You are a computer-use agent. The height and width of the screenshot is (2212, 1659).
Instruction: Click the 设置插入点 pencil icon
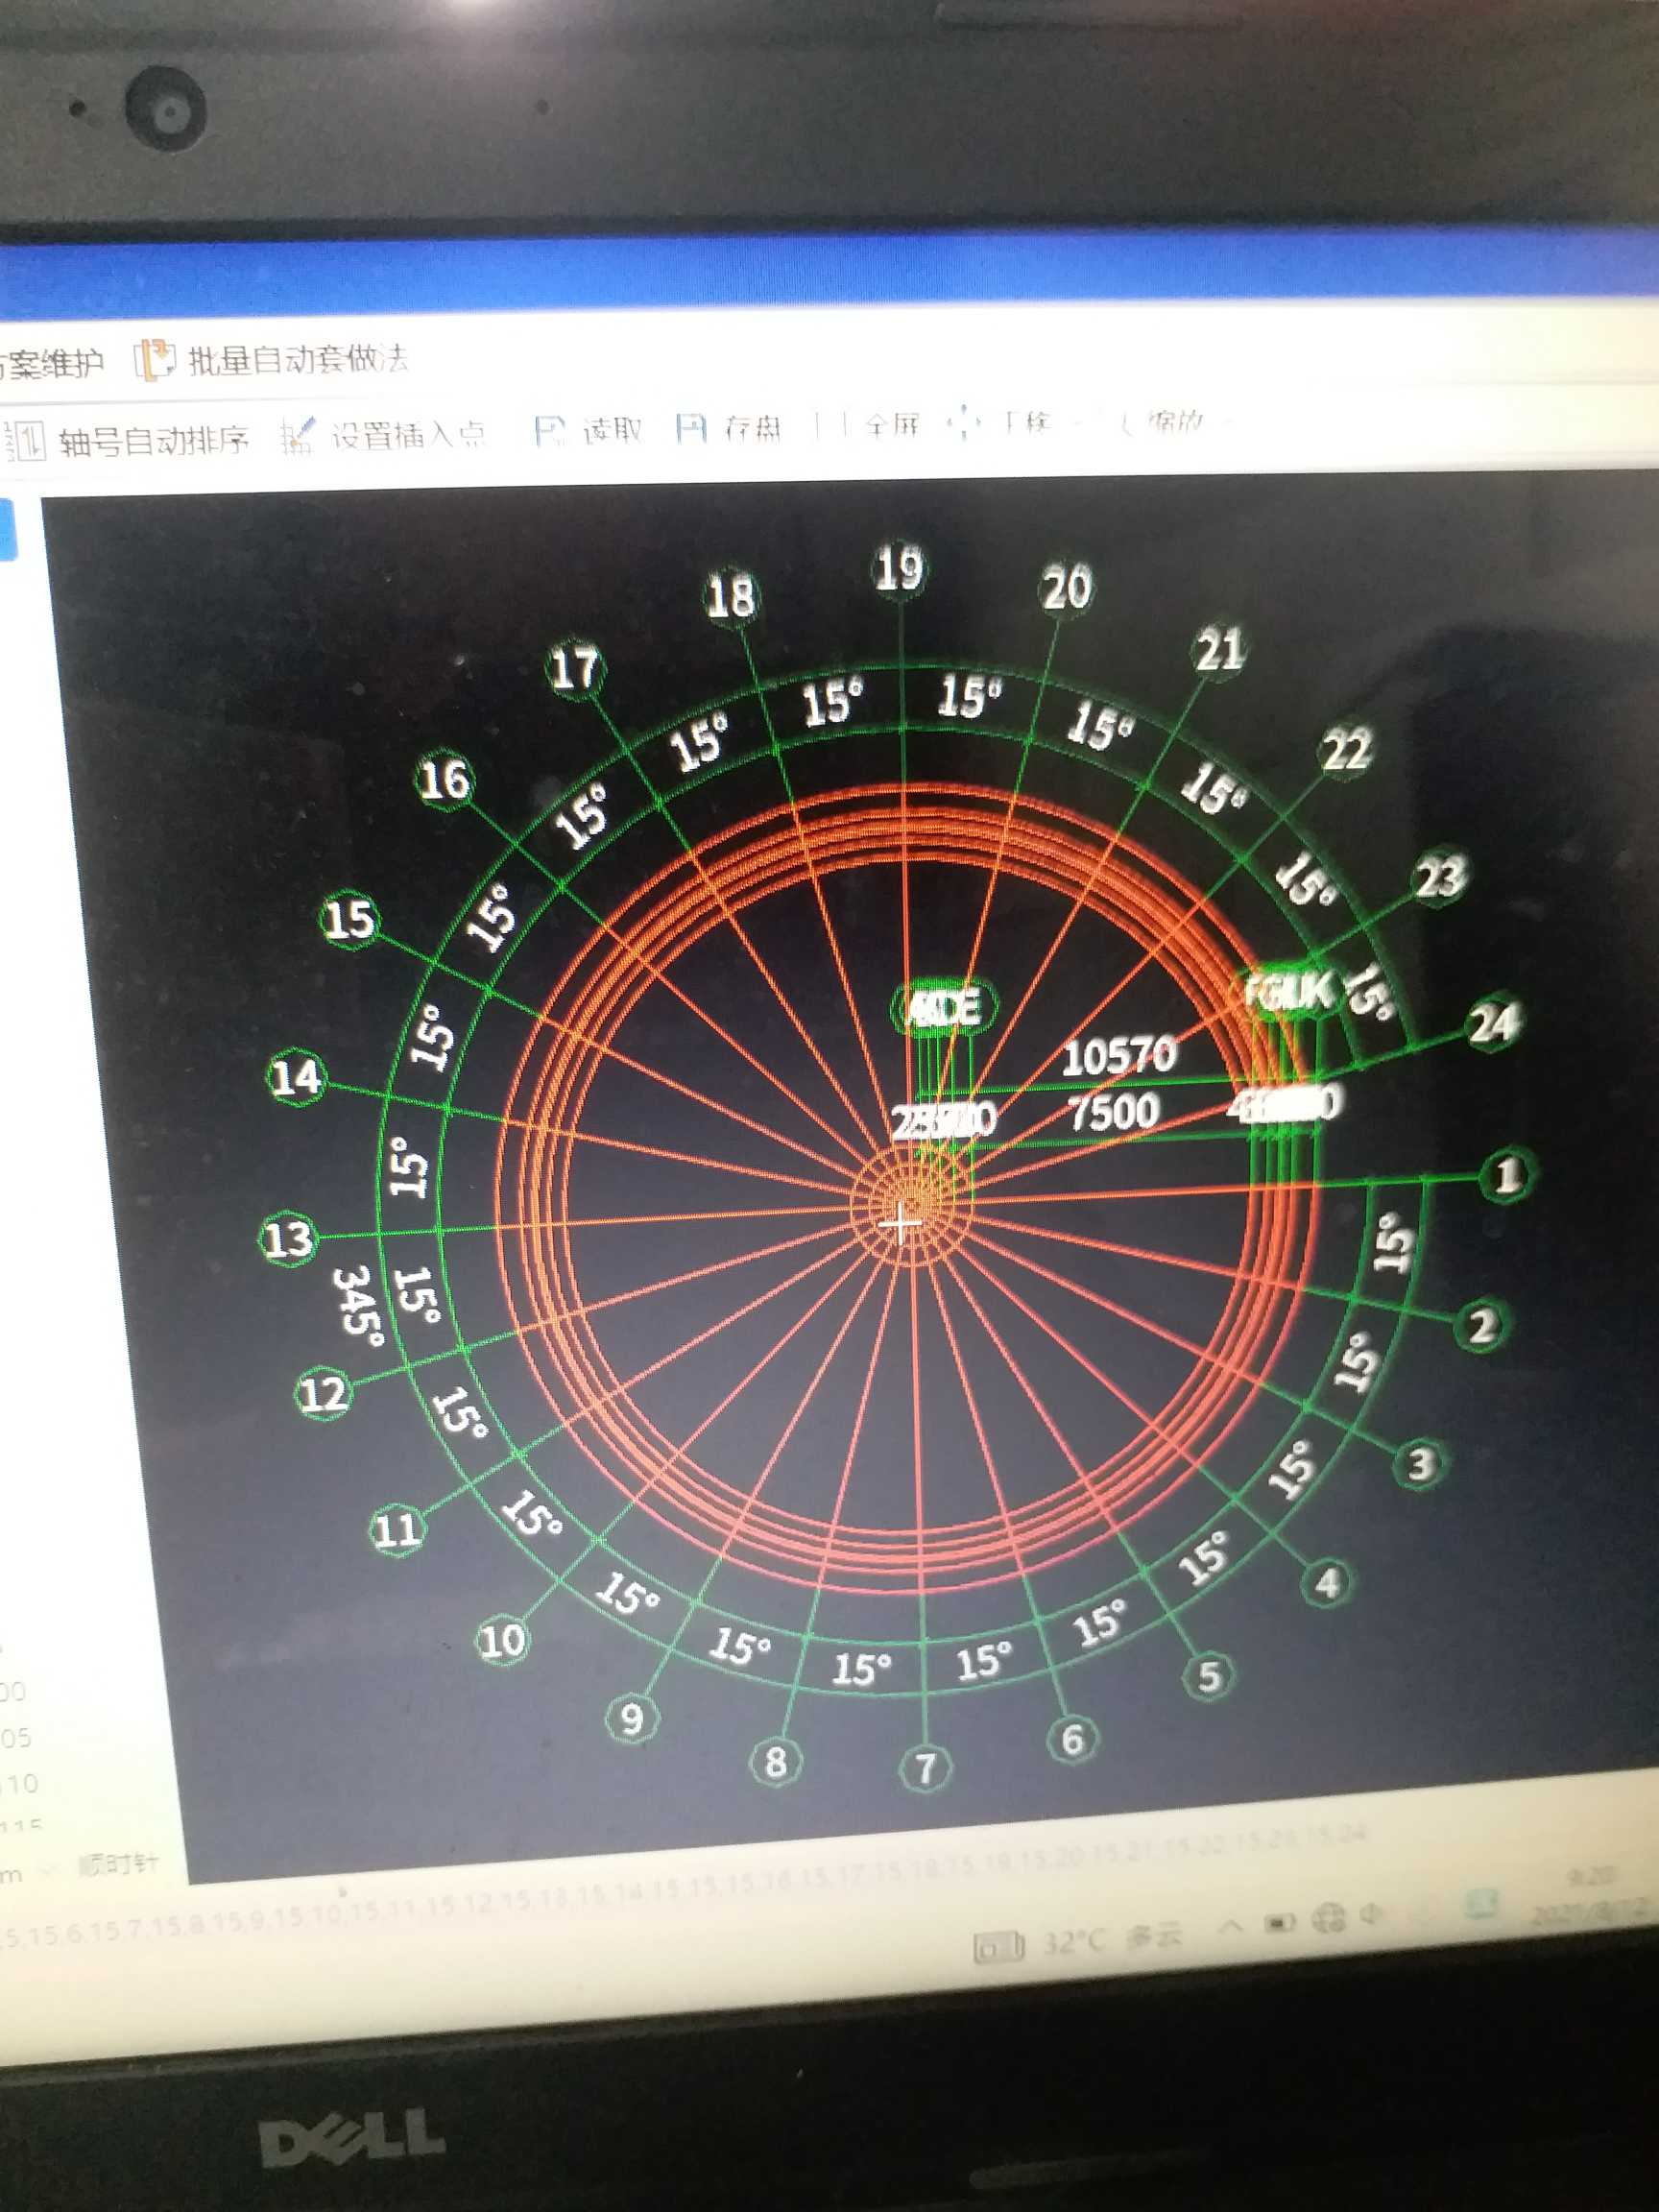click(x=297, y=436)
